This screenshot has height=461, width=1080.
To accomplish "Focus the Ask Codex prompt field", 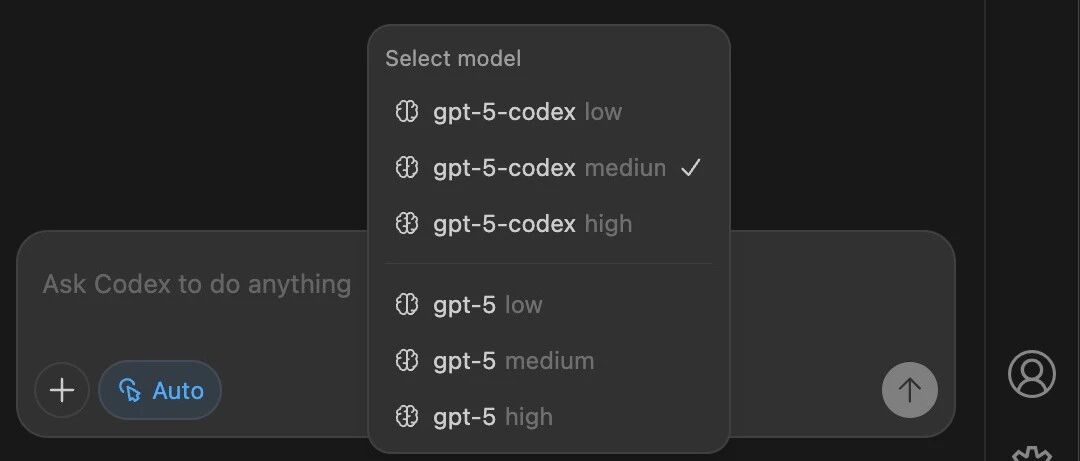I will (197, 285).
